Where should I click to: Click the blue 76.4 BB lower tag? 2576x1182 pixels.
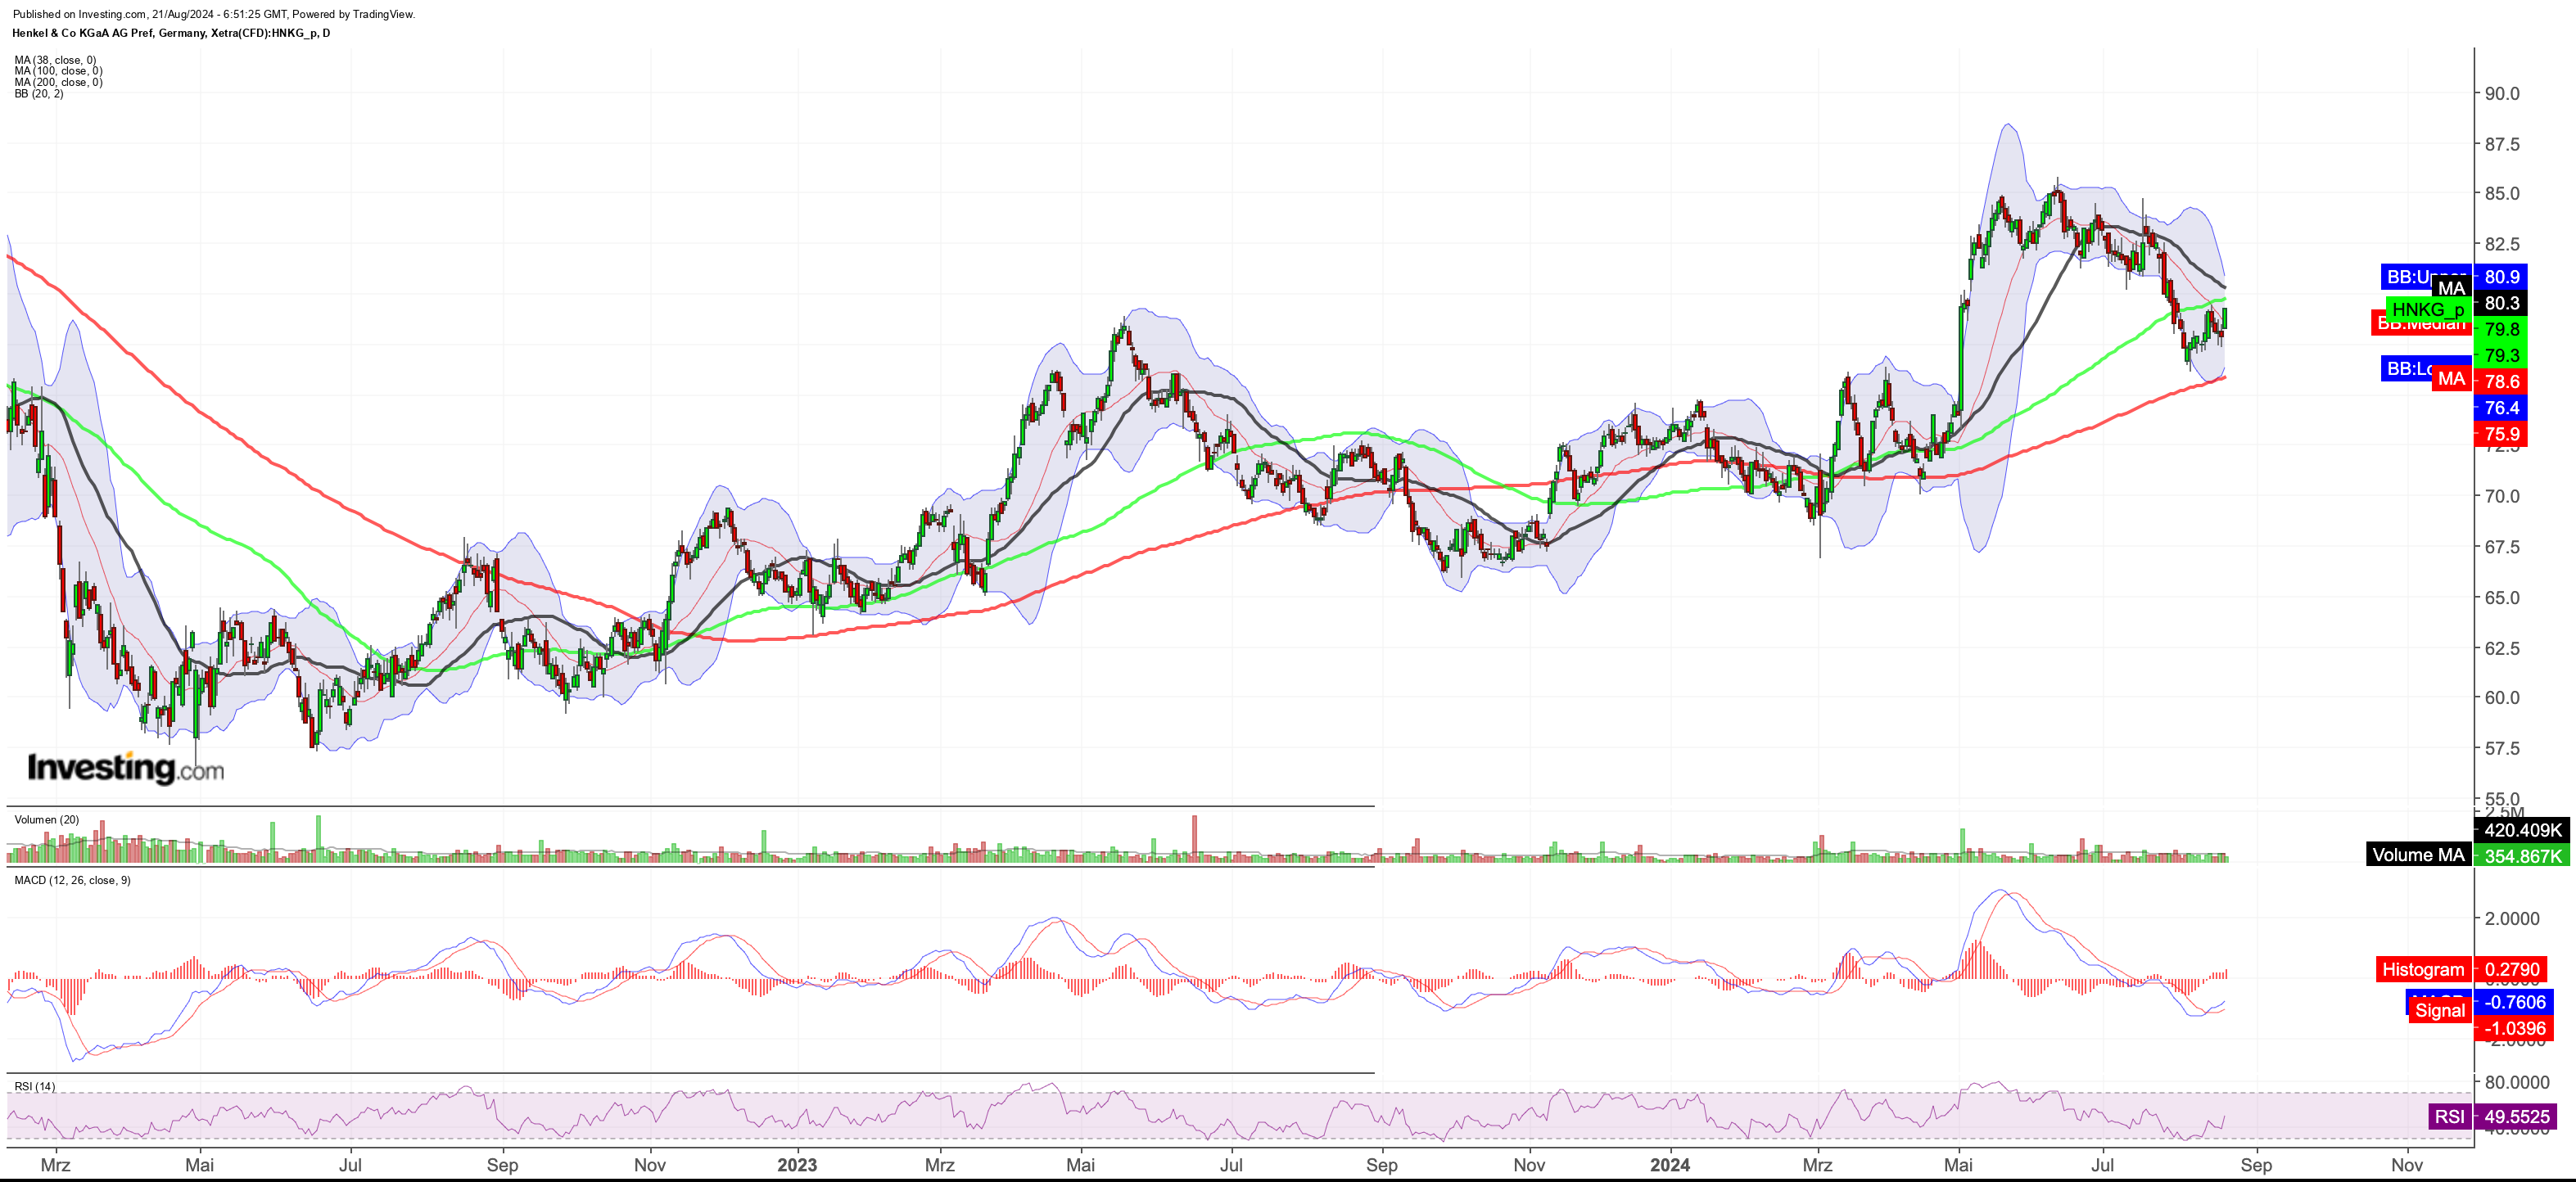(2501, 407)
